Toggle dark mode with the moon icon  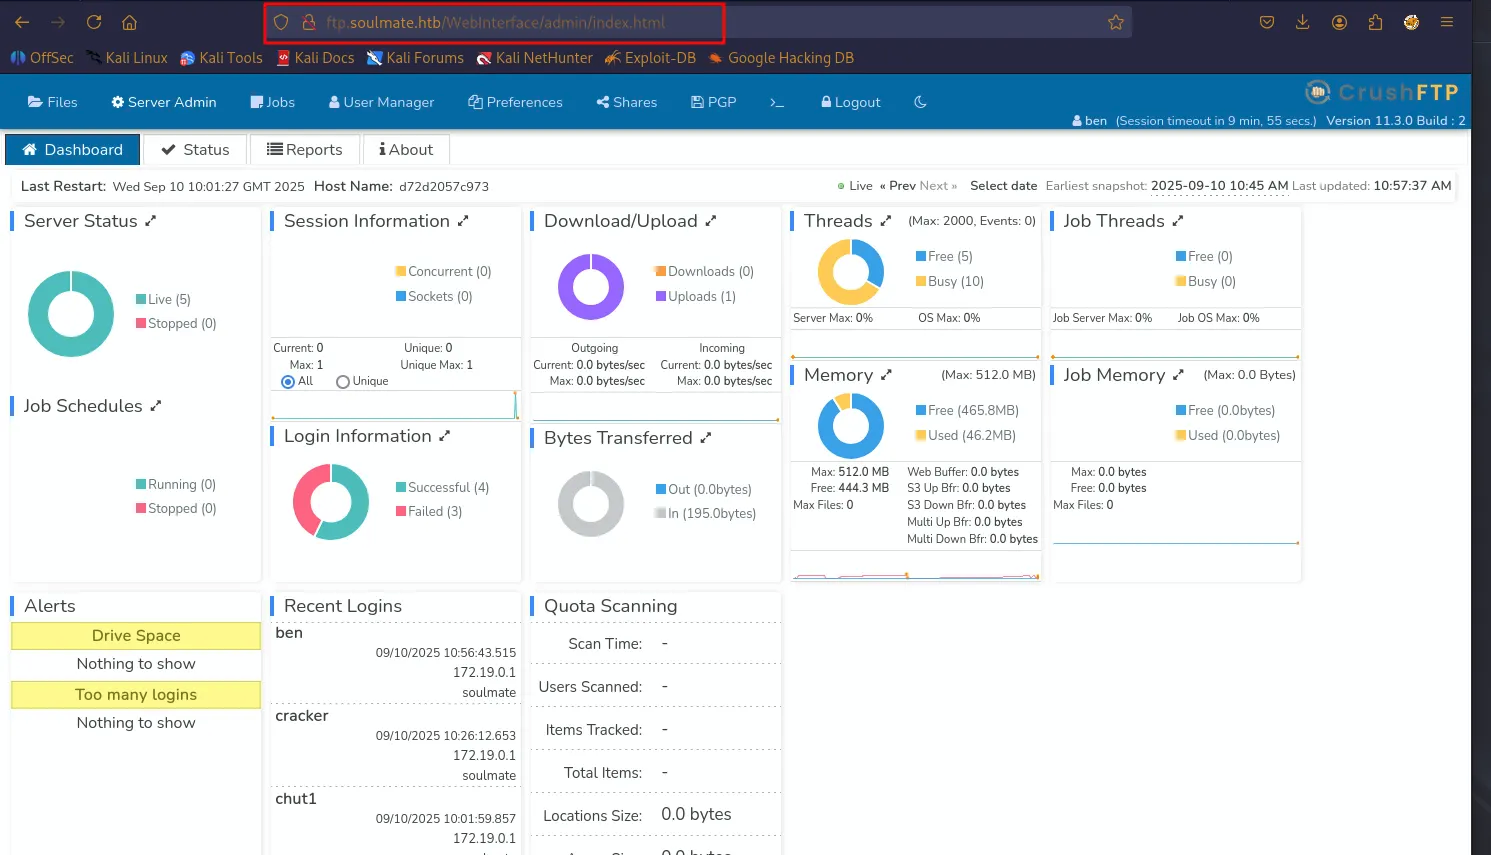pyautogui.click(x=920, y=102)
